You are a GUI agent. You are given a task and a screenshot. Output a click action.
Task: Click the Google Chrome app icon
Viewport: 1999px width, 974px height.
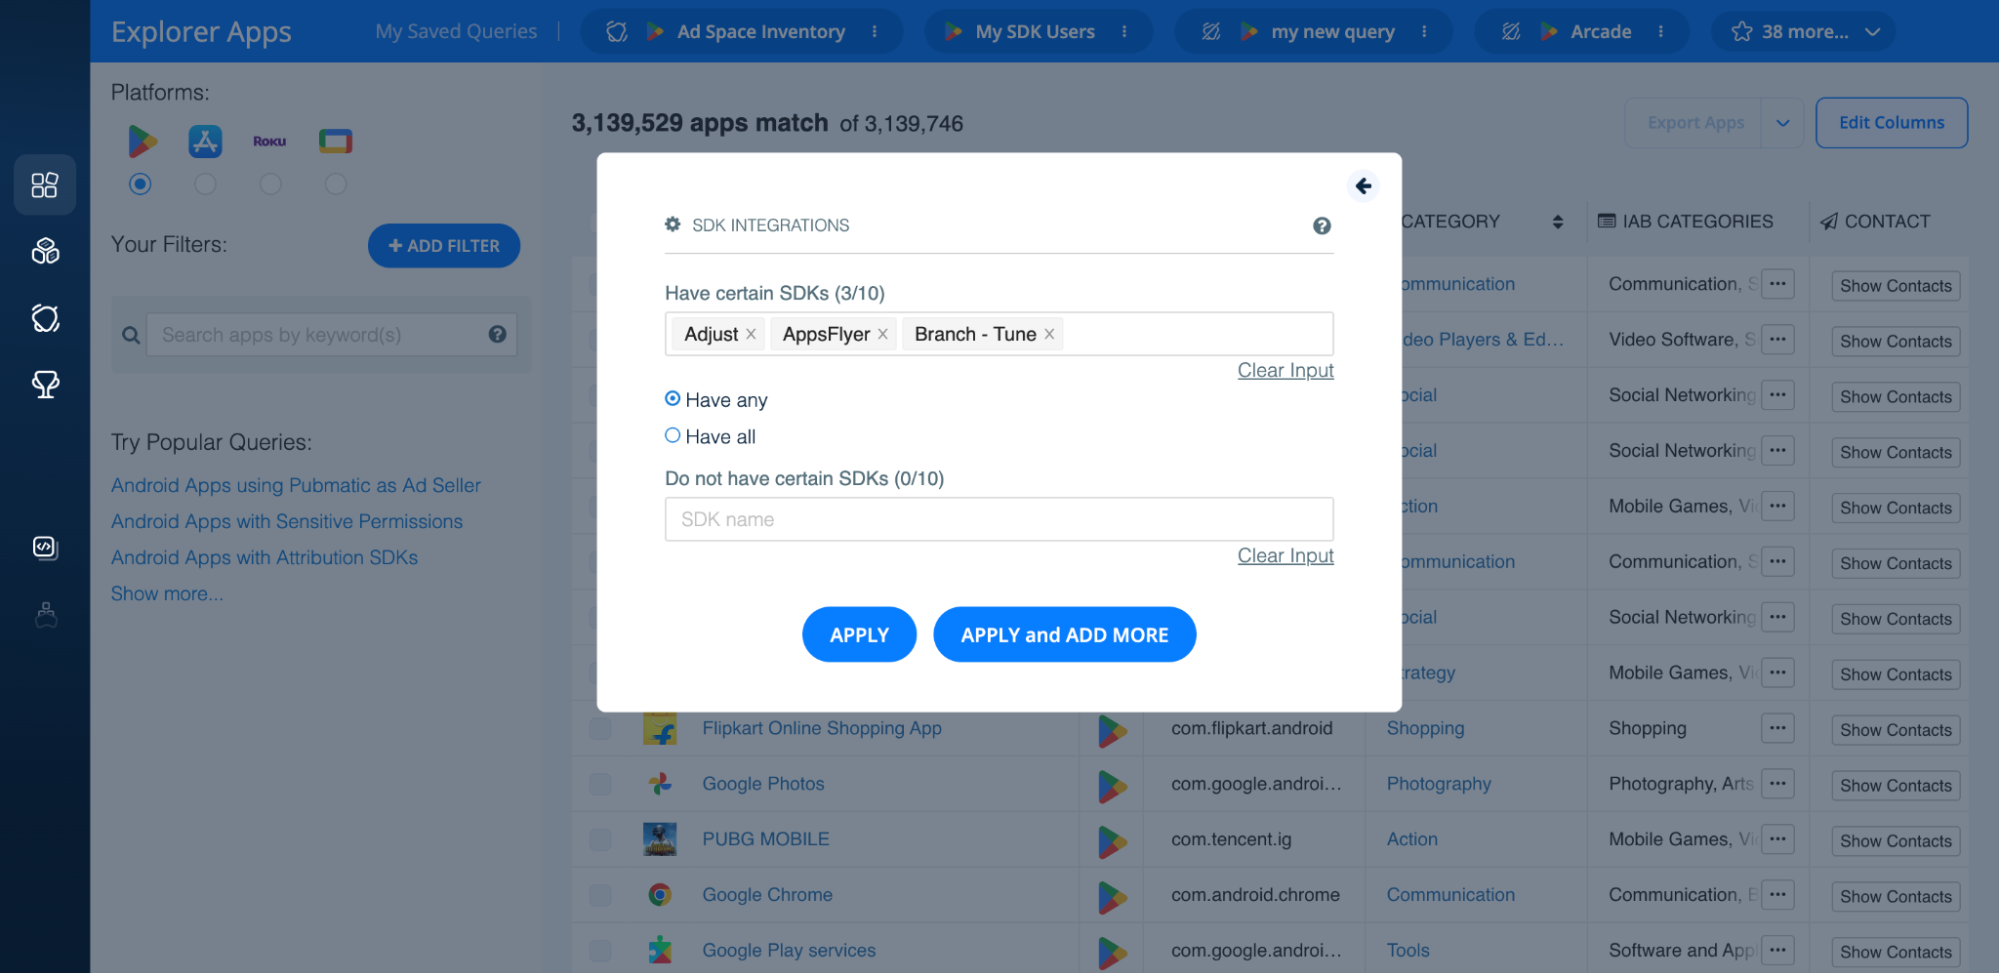point(660,895)
